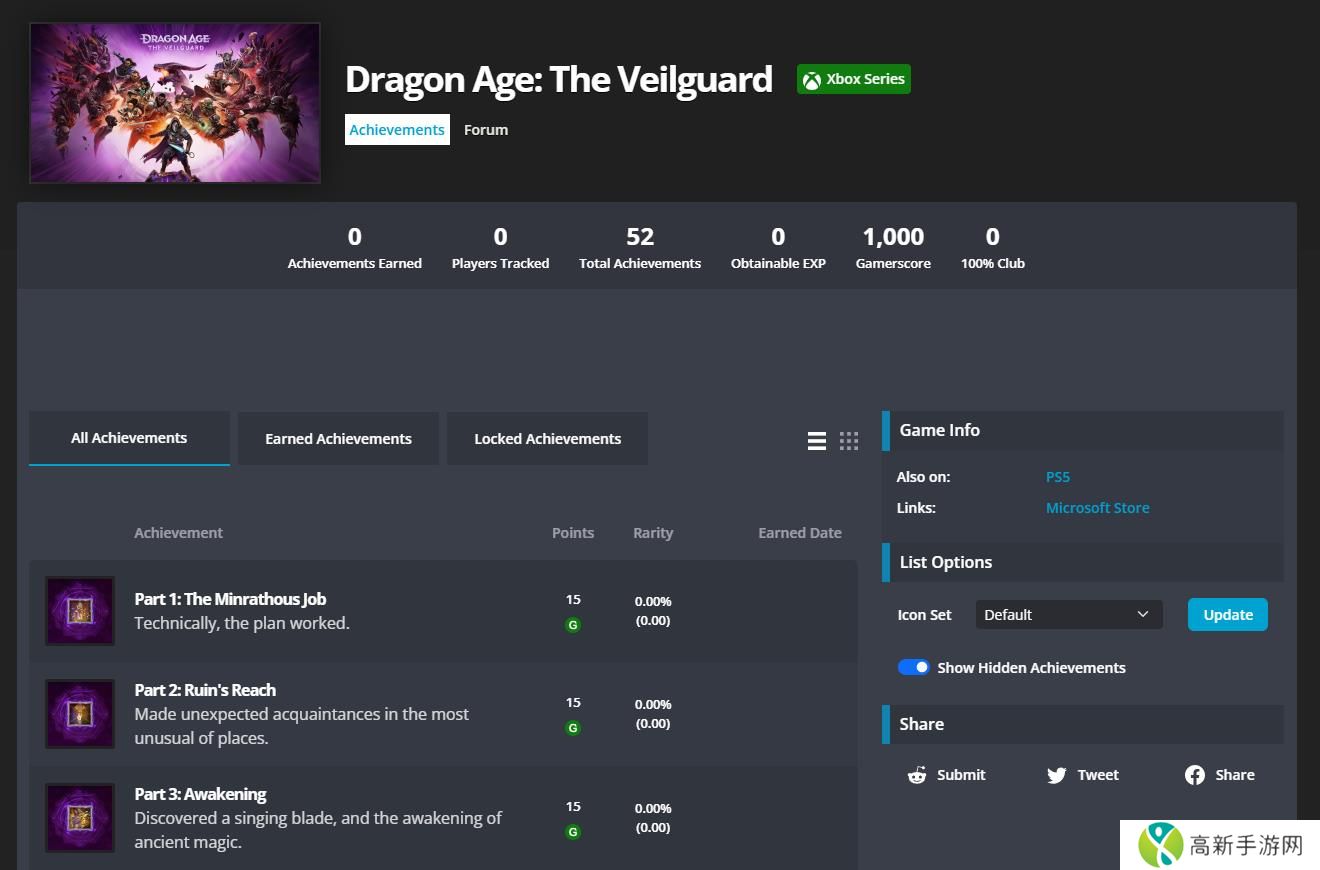Click Part 1: The Minrathous Job achievement icon
Image resolution: width=1320 pixels, height=870 pixels.
pos(80,611)
